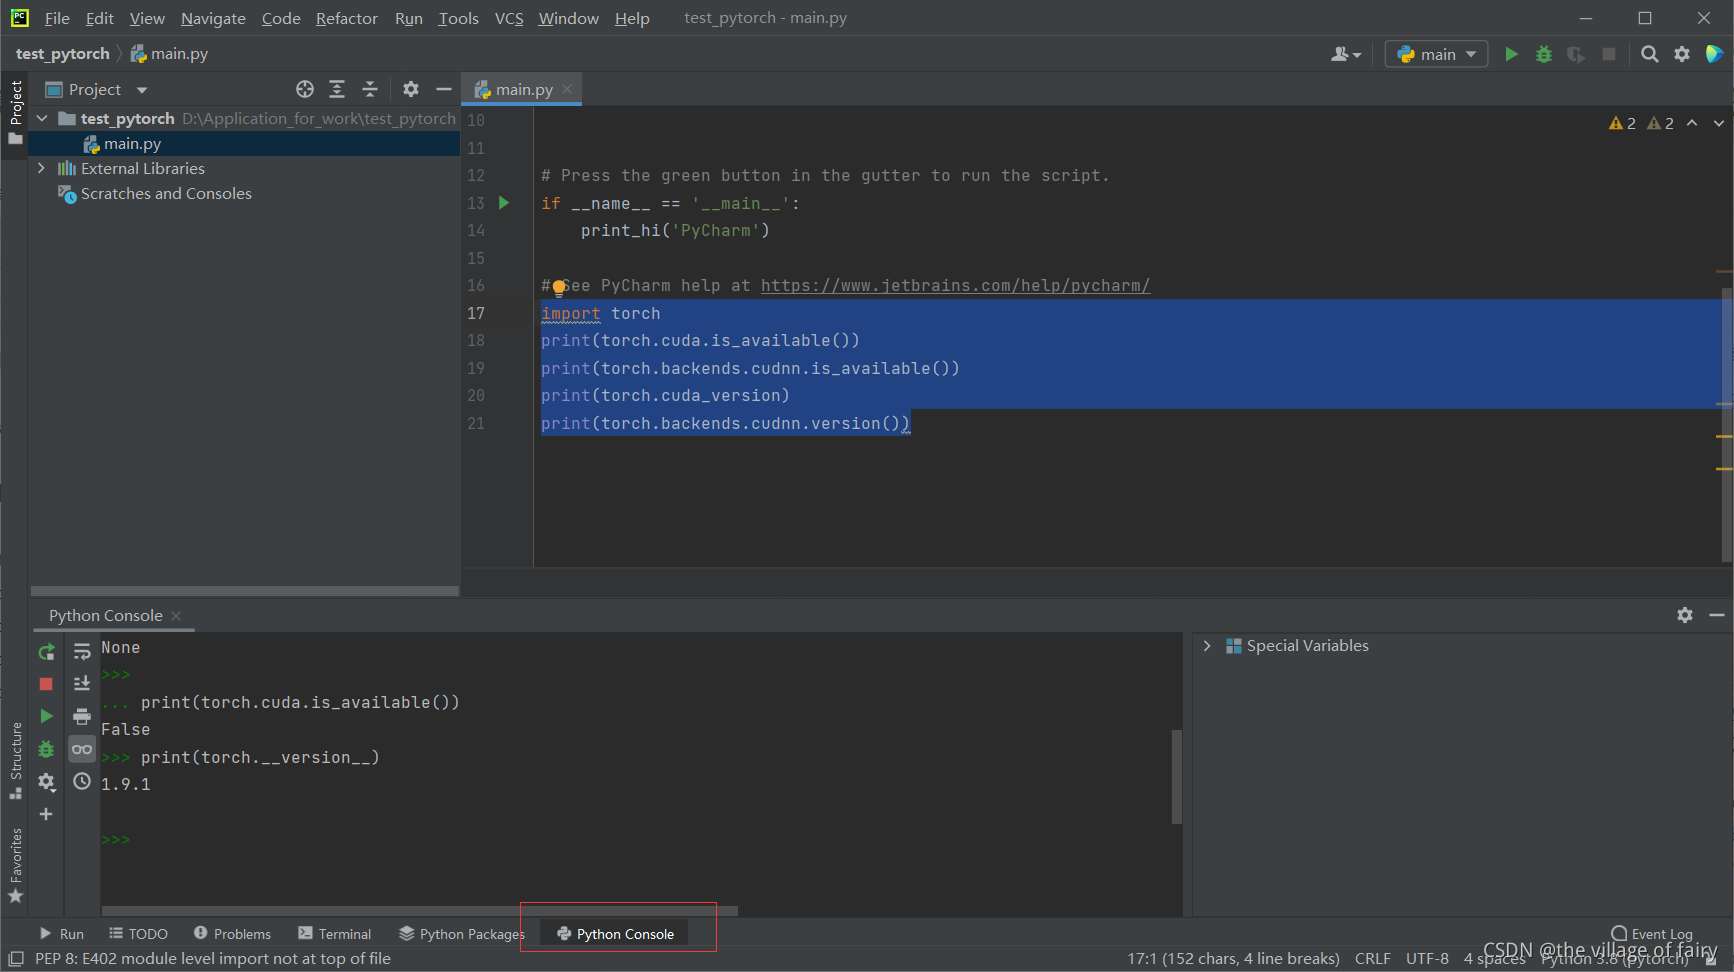Open the Problems tool window
1734x972 pixels.
232,934
